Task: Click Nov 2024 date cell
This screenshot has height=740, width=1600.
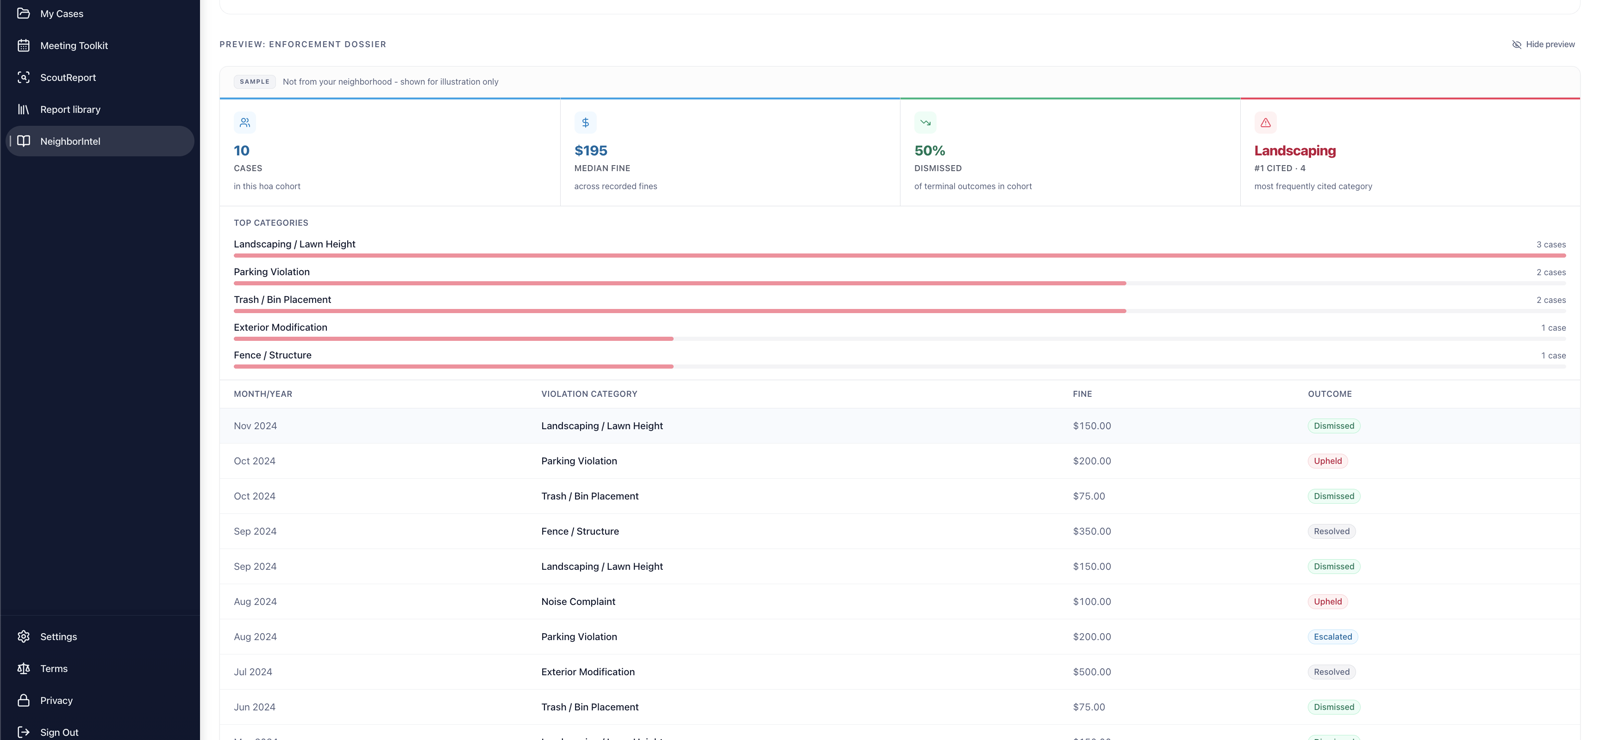Action: (255, 426)
